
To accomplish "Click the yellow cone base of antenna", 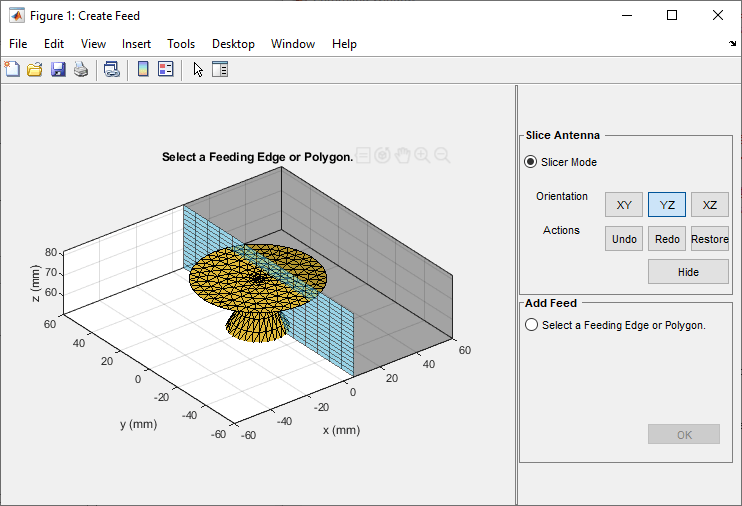I will 258,327.
